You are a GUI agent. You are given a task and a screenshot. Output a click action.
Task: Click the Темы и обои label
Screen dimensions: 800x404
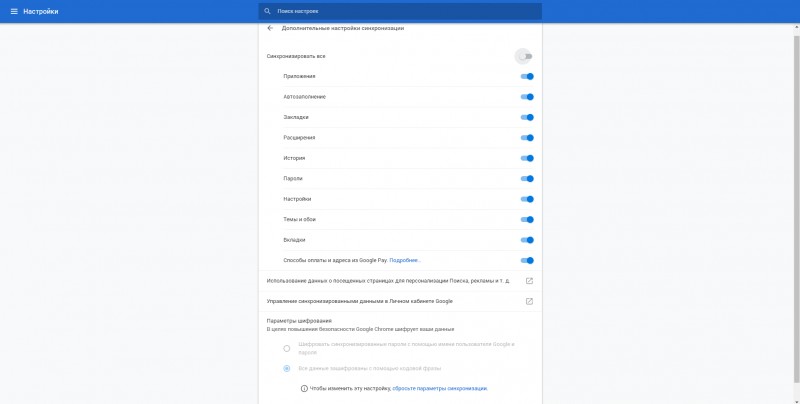coord(299,219)
